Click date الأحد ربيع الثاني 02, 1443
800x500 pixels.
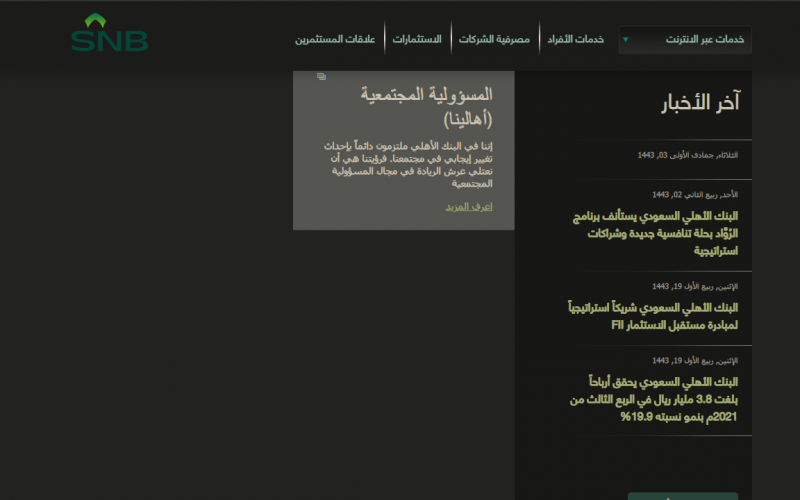coord(694,194)
